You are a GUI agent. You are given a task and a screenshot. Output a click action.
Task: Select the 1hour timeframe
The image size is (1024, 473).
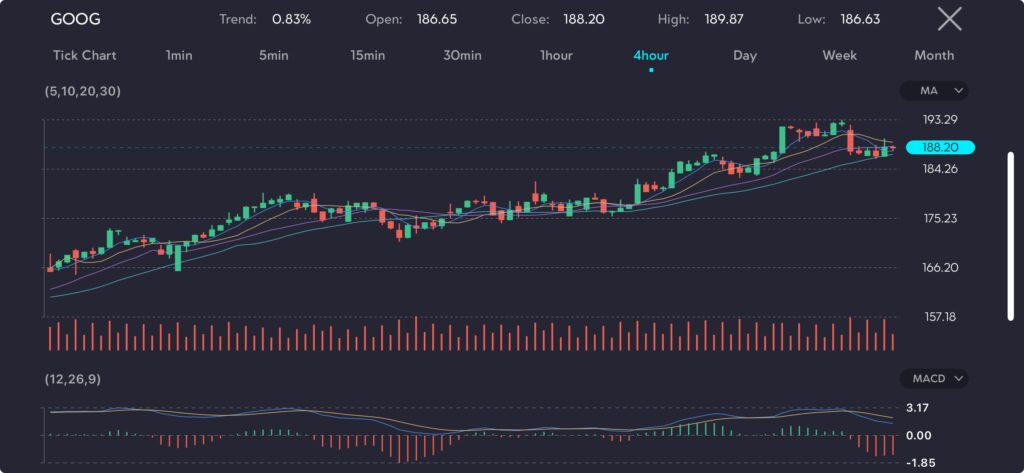pyautogui.click(x=556, y=56)
